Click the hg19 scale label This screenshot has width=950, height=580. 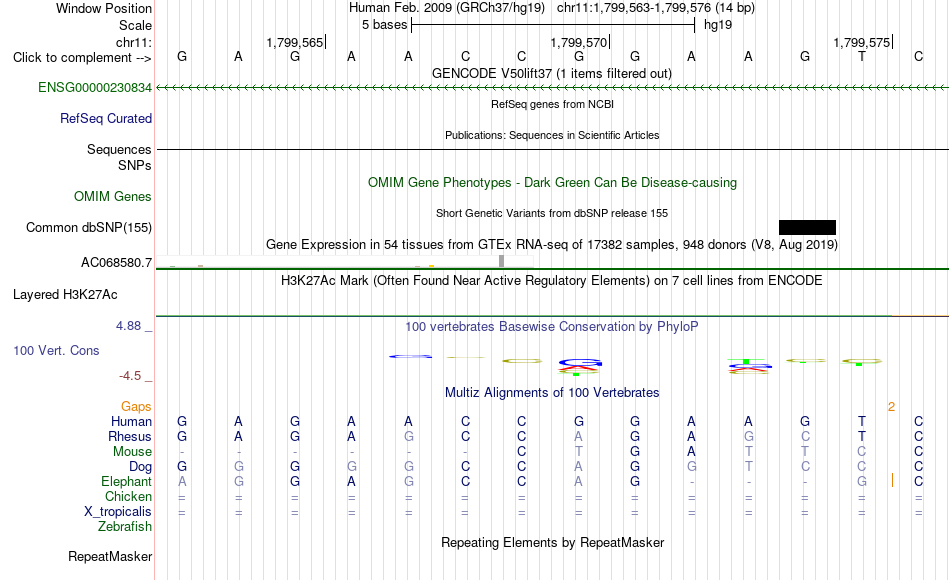[x=718, y=25]
